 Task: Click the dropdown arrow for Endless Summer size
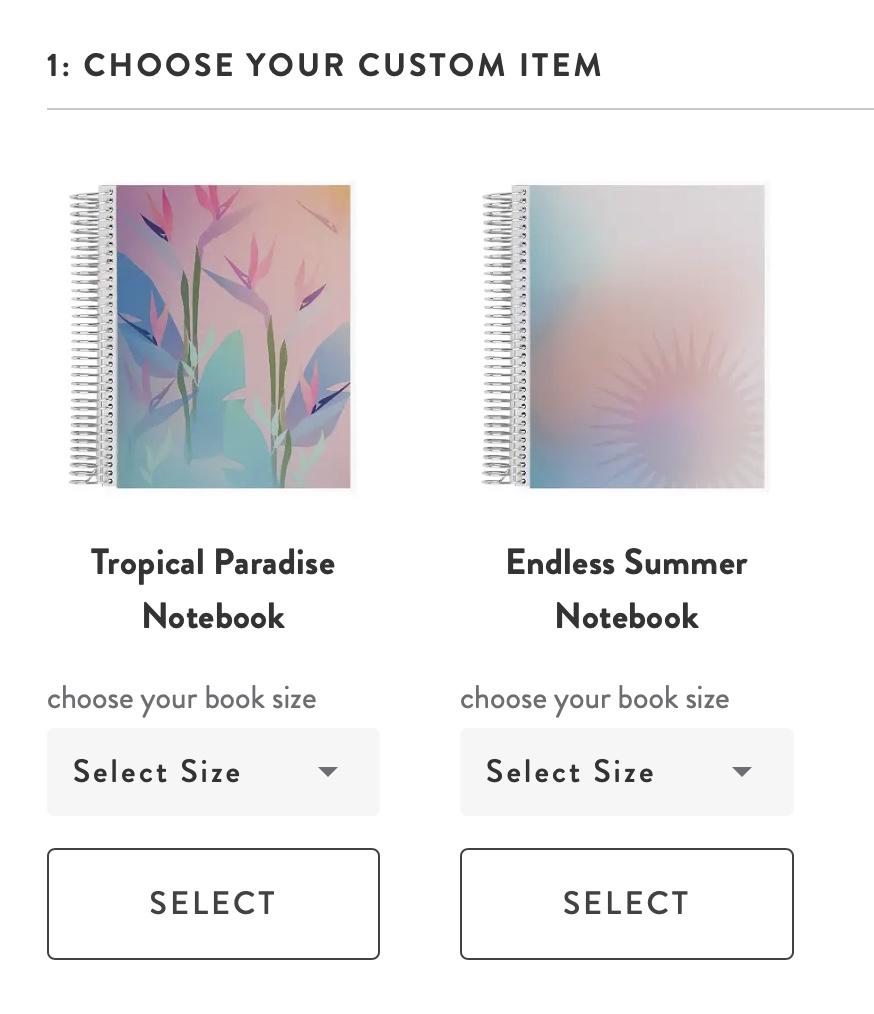tap(742, 772)
